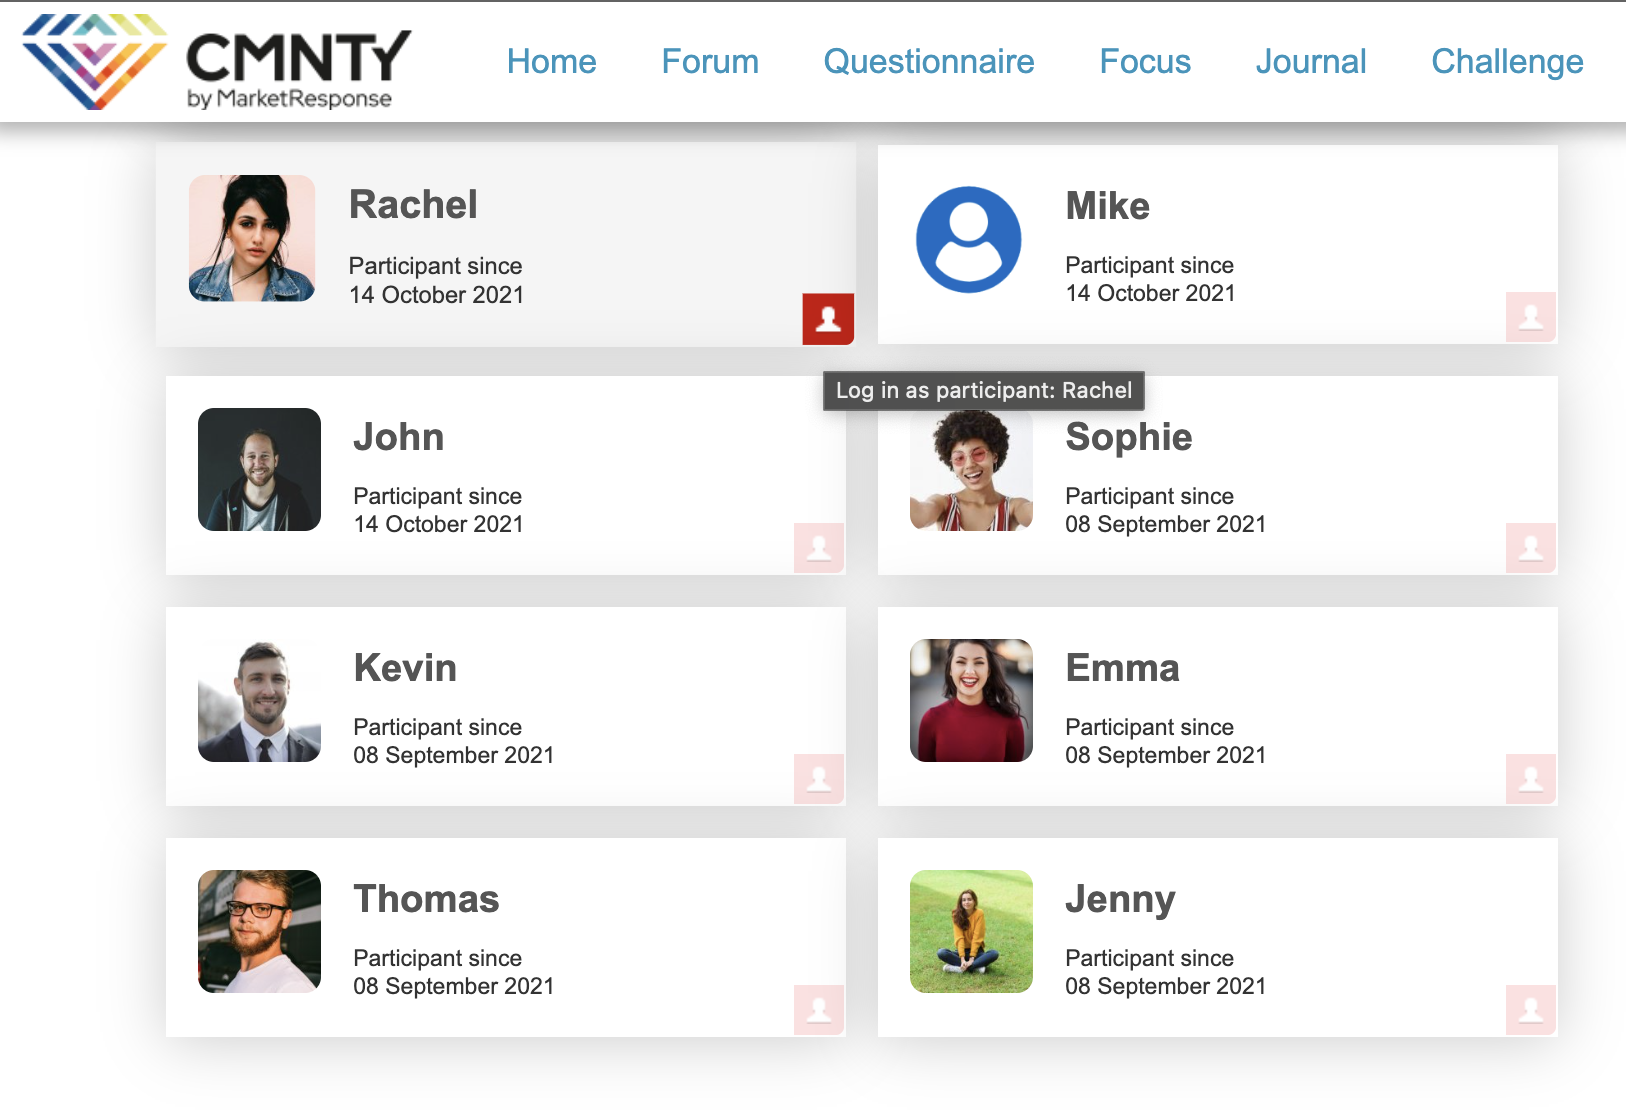This screenshot has height=1110, width=1626.
Task: Open the Questionnaire section
Action: pyautogui.click(x=928, y=62)
